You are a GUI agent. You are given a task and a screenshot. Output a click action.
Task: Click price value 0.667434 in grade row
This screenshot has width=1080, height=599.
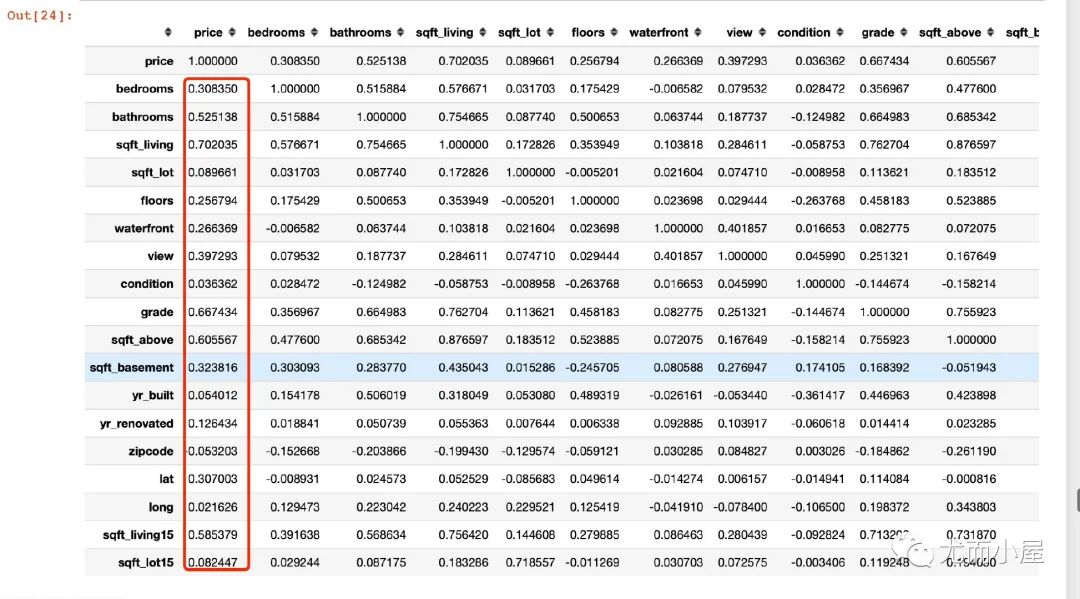(213, 312)
